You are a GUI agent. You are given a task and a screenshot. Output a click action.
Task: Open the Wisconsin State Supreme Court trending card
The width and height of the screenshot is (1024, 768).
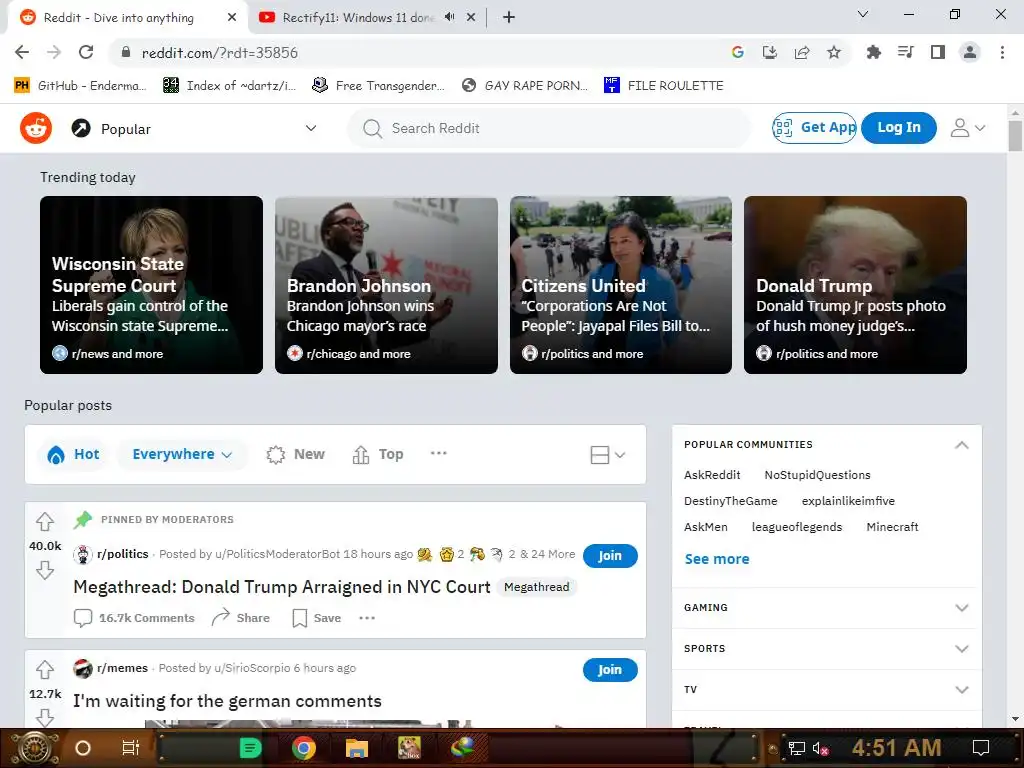point(152,285)
